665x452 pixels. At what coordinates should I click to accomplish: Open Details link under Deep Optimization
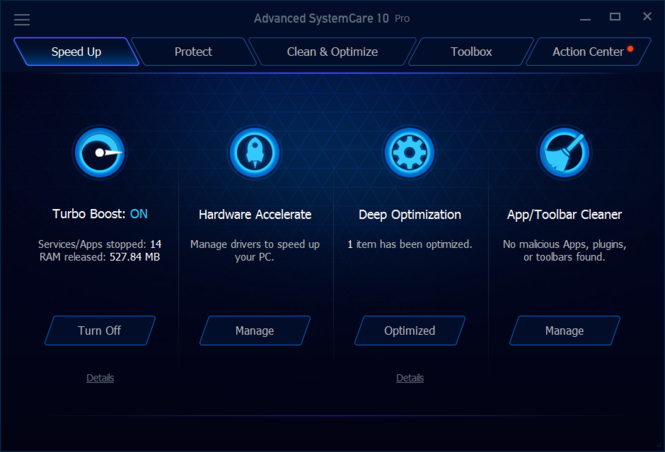pyautogui.click(x=410, y=378)
